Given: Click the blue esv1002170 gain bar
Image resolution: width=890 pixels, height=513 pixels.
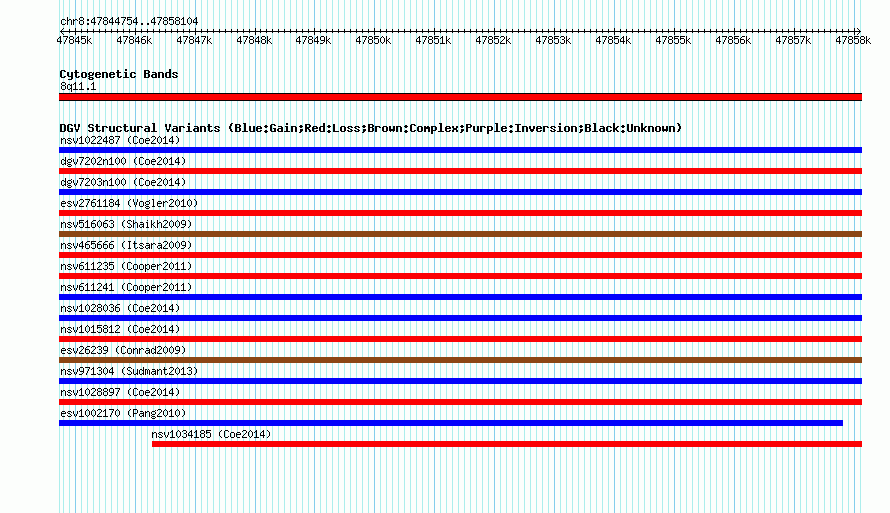Looking at the screenshot, I should (451, 423).
